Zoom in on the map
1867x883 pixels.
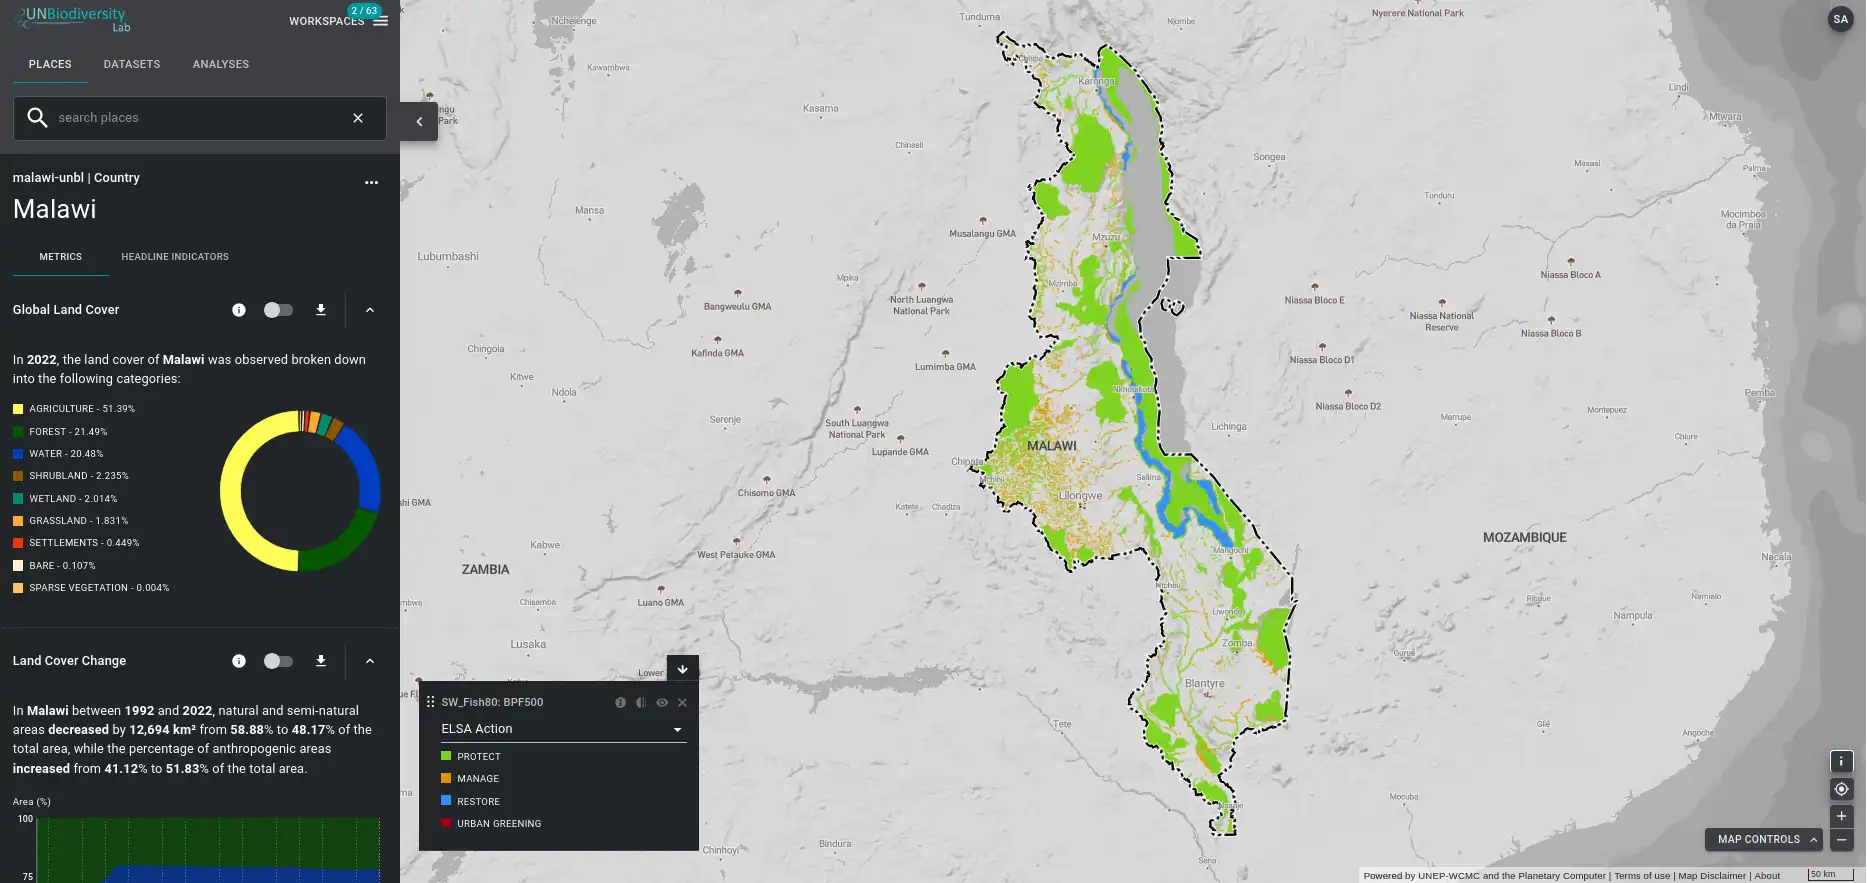pyautogui.click(x=1841, y=816)
